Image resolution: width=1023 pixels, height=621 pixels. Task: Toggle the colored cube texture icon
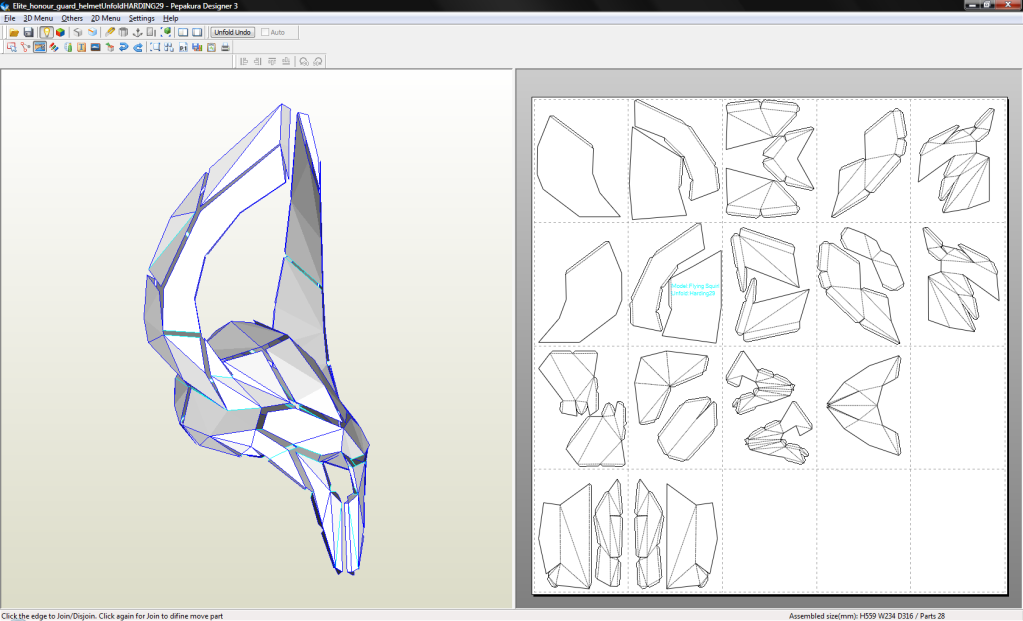tap(60, 32)
